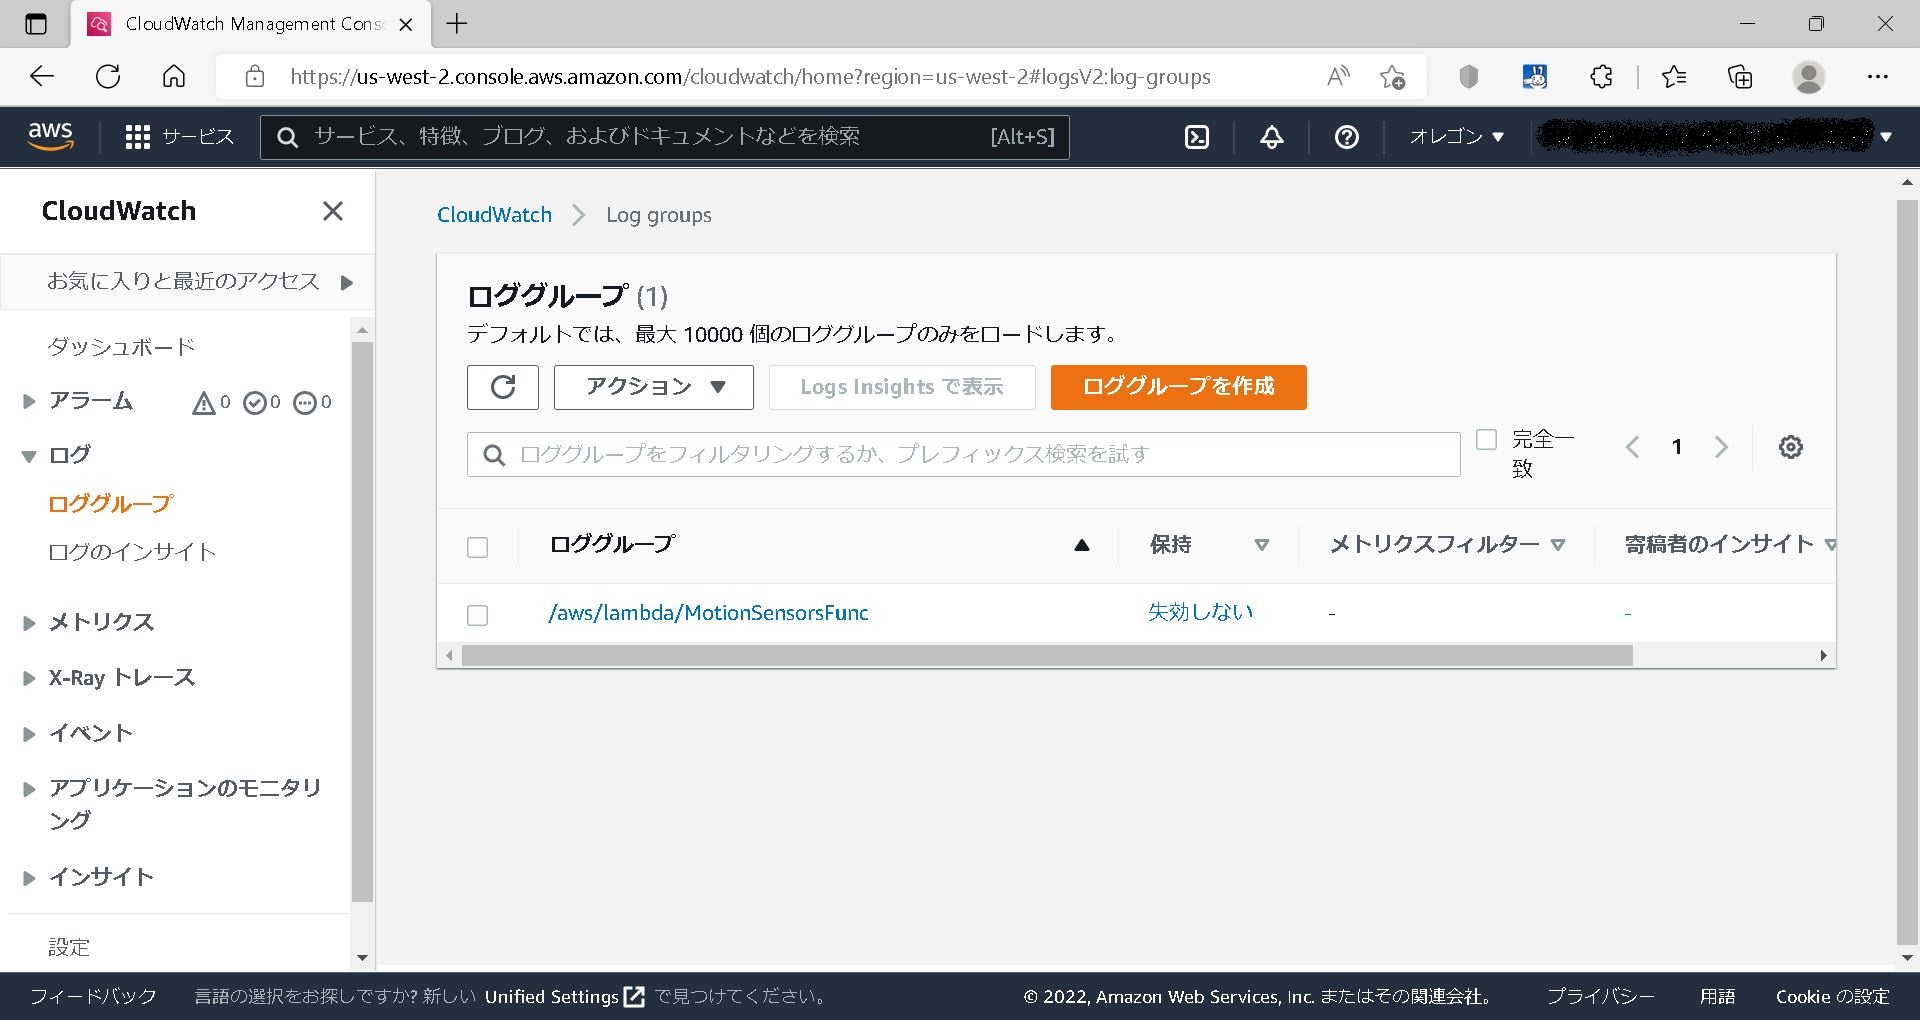
Task: Sort by メトリクスフィルター column
Action: click(1558, 545)
